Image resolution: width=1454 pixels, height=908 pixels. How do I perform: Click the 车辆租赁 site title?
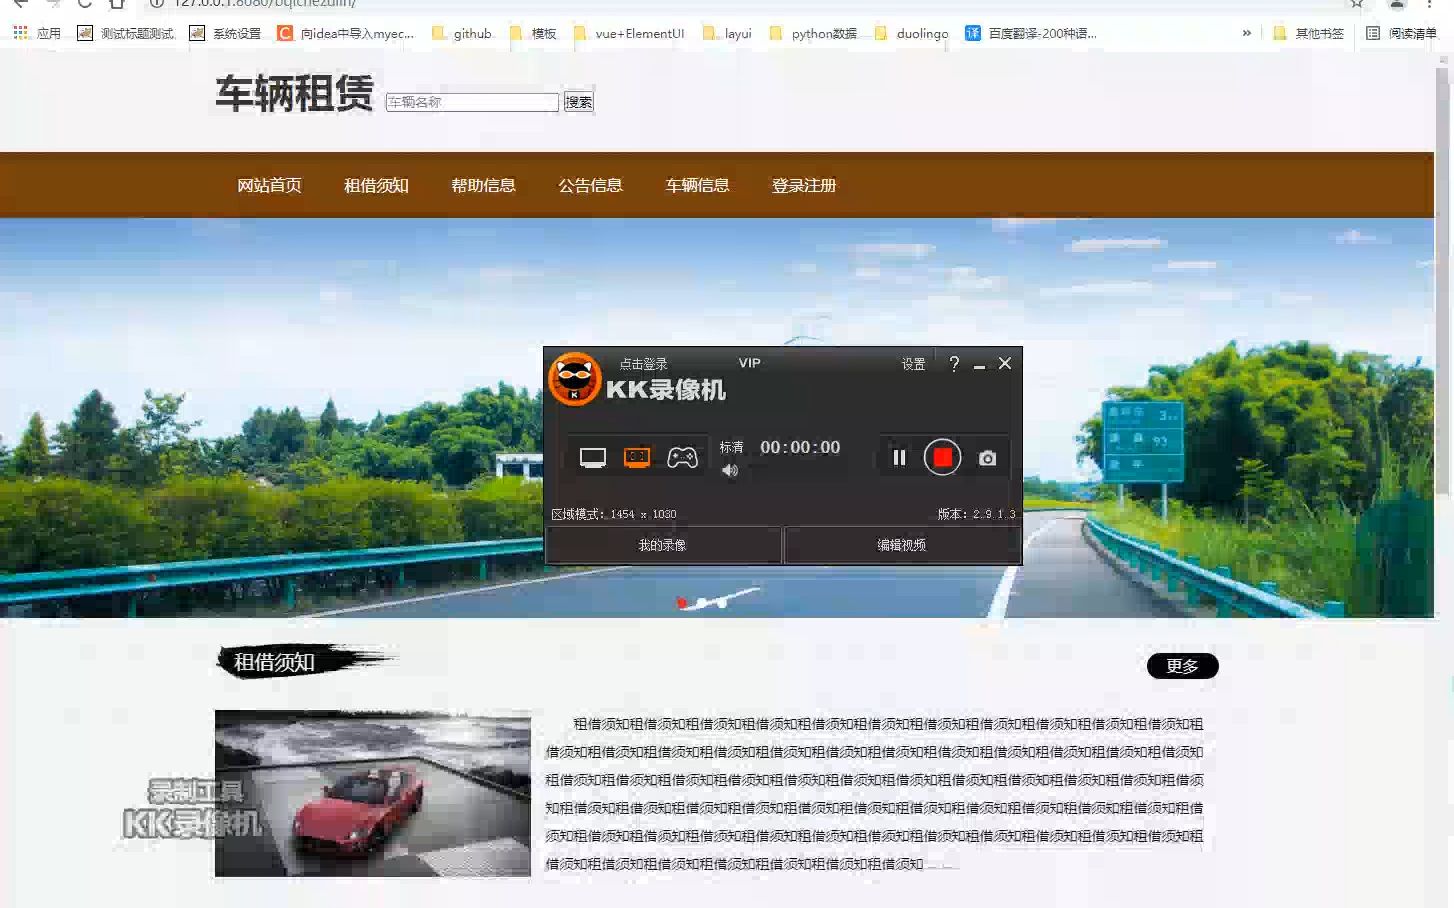tap(294, 94)
